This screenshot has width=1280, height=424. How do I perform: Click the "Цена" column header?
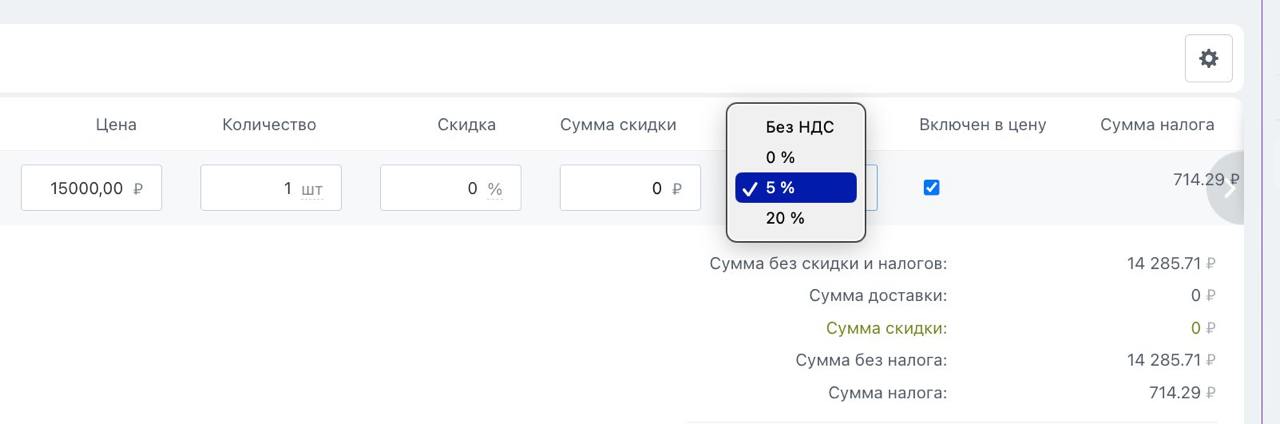[x=116, y=125]
